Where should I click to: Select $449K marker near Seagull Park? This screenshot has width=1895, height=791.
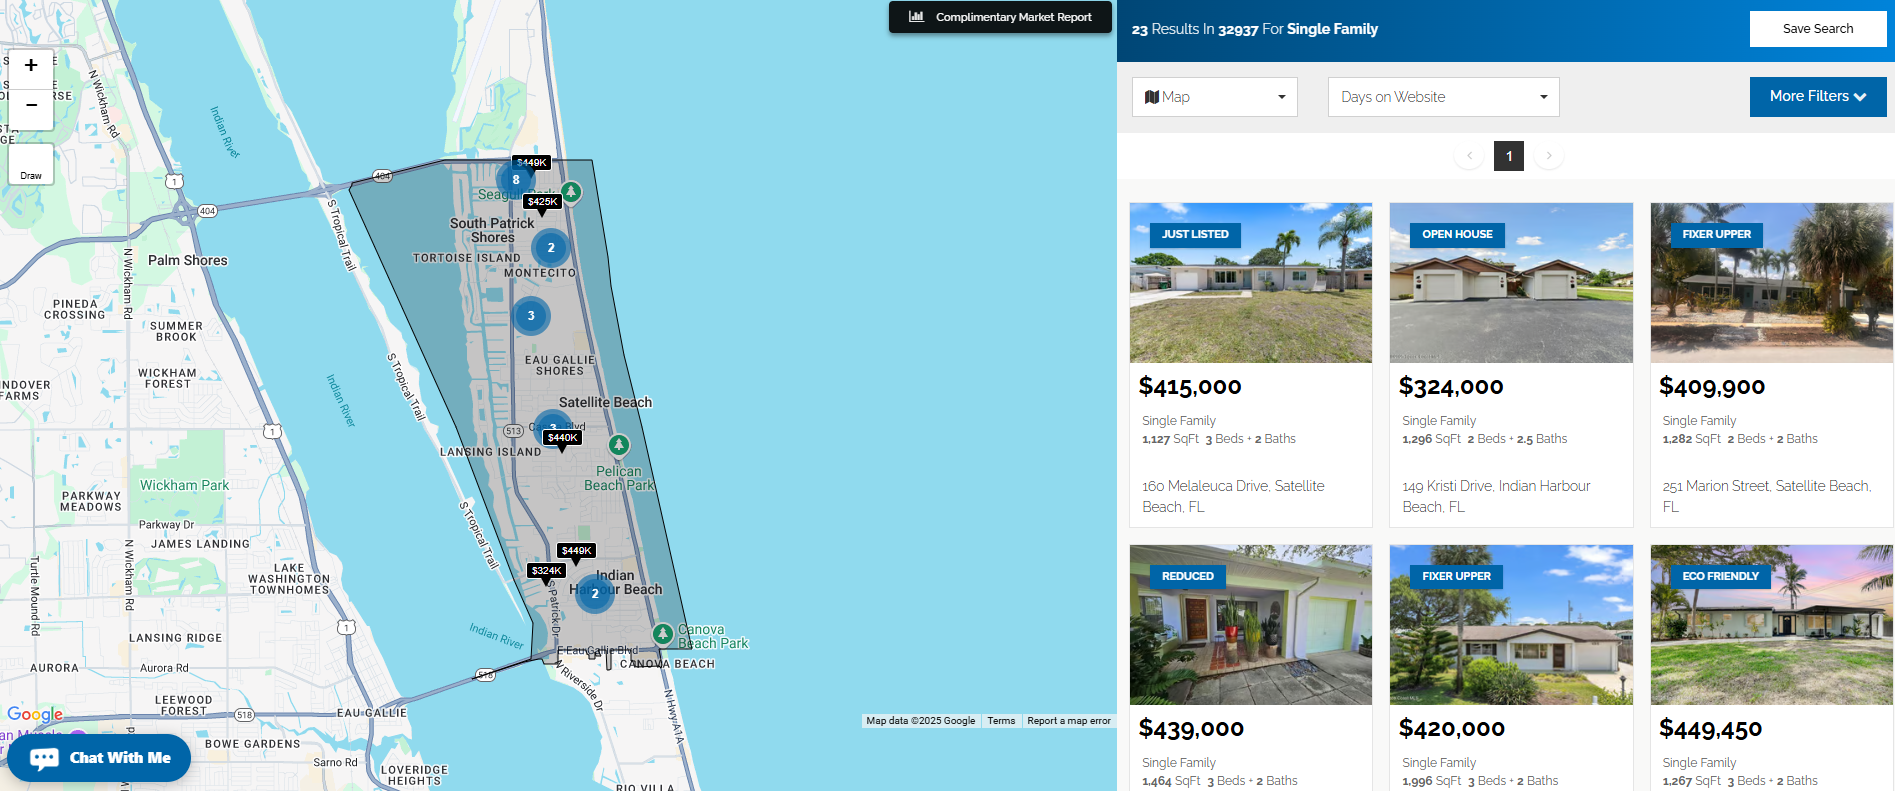tap(531, 162)
